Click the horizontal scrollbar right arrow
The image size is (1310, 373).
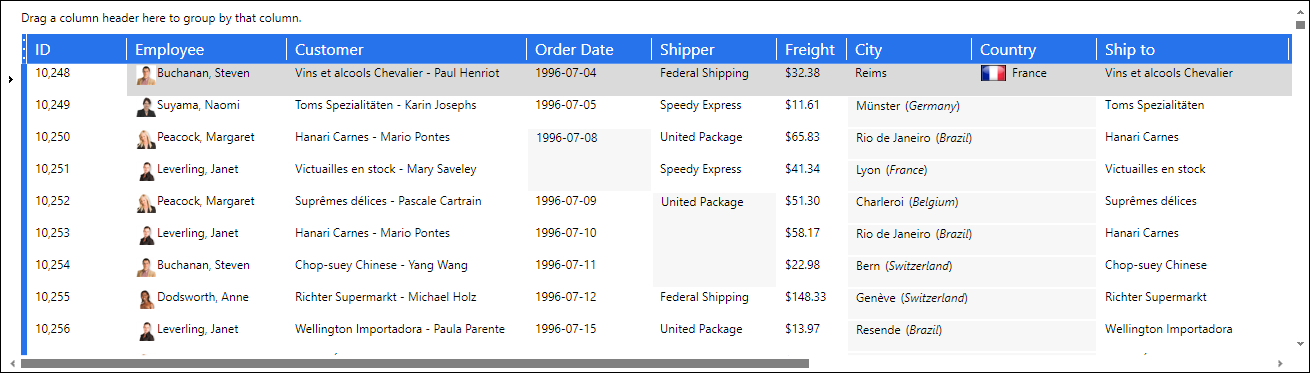(x=1279, y=363)
